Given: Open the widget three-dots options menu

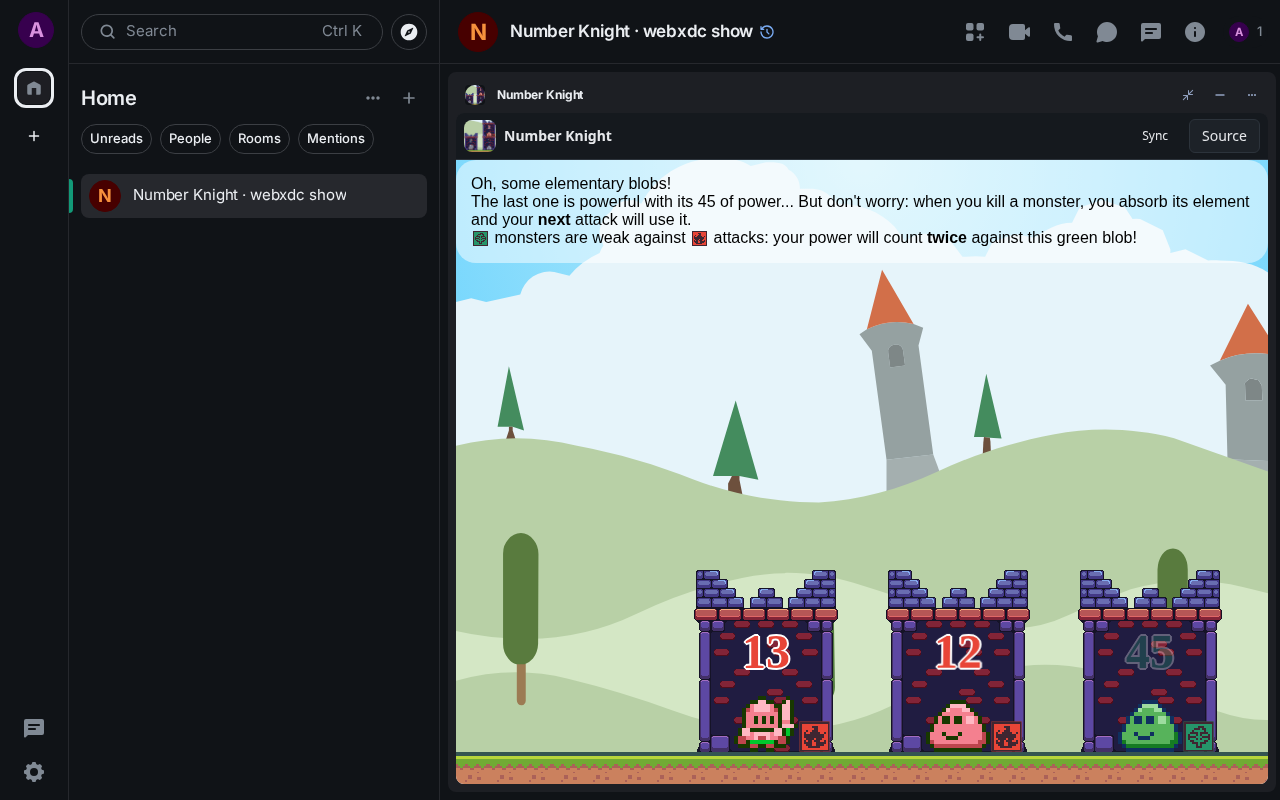Looking at the screenshot, I should (x=1252, y=95).
